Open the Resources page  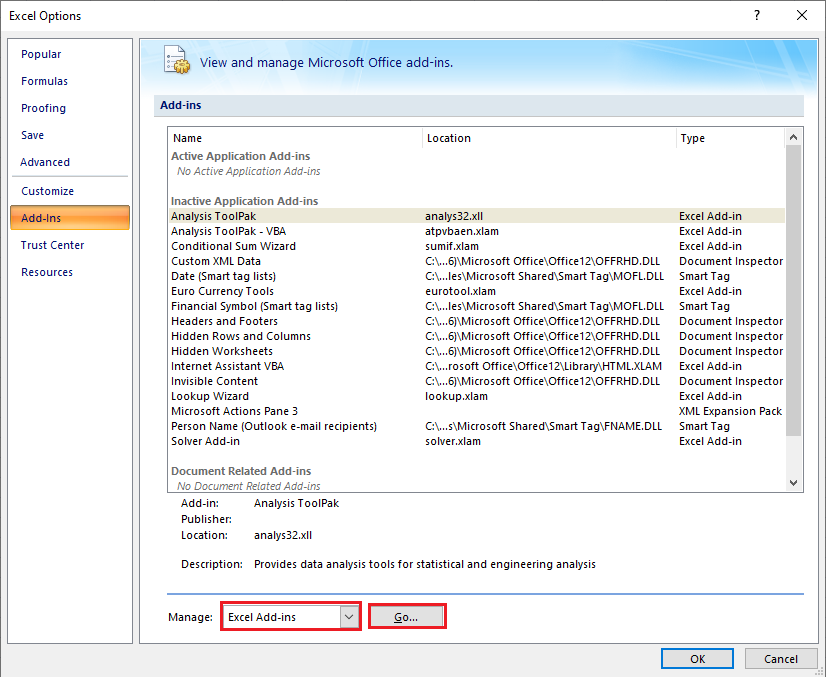(46, 272)
